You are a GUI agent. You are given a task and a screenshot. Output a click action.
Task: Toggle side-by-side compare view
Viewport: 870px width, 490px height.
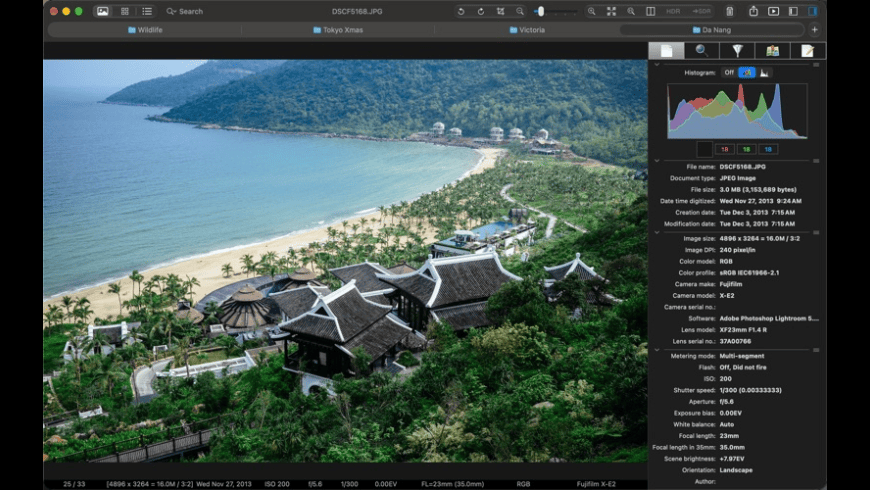[x=650, y=11]
